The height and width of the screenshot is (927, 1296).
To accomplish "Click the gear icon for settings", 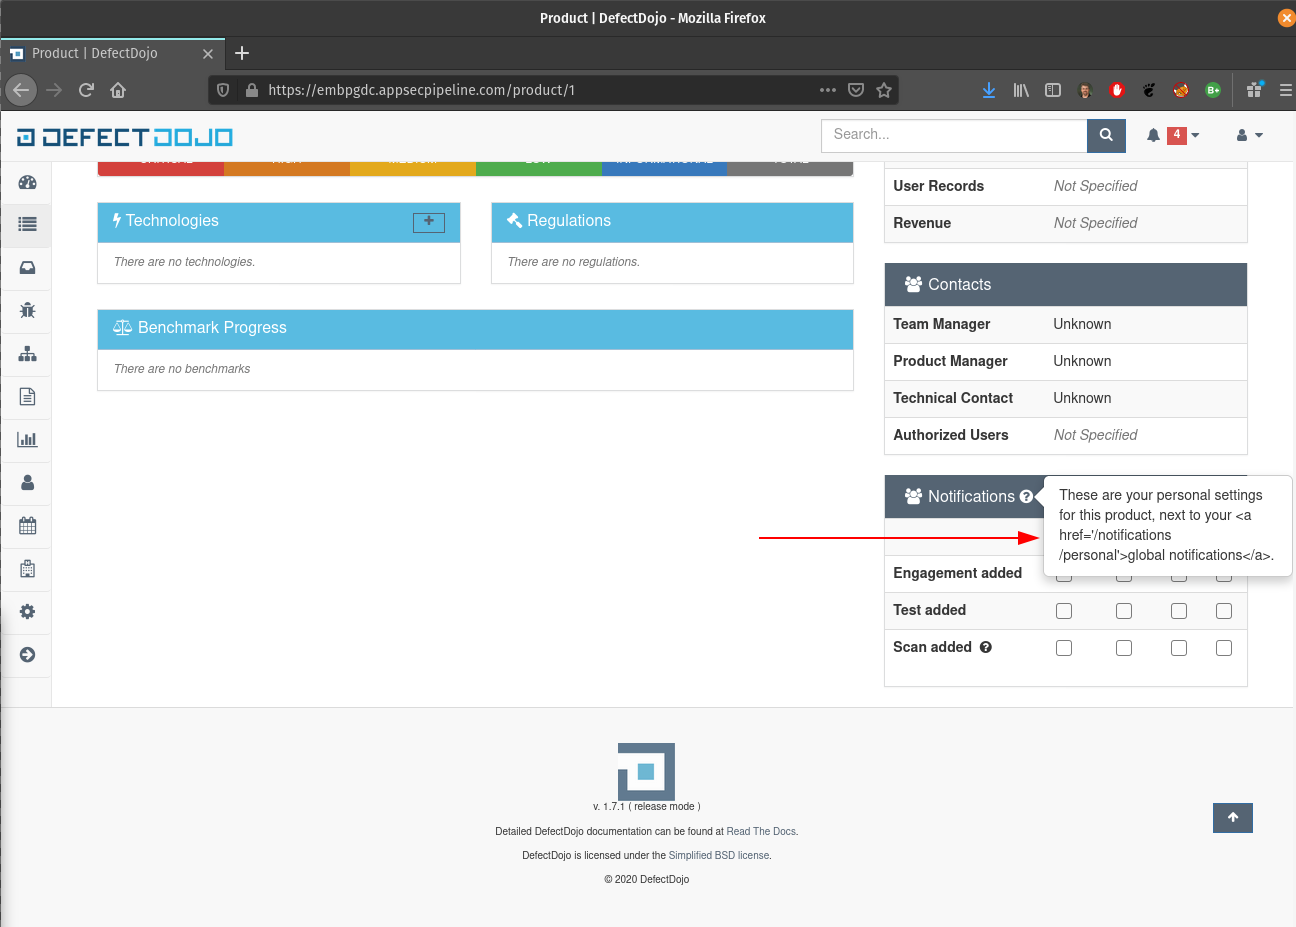I will [x=26, y=612].
